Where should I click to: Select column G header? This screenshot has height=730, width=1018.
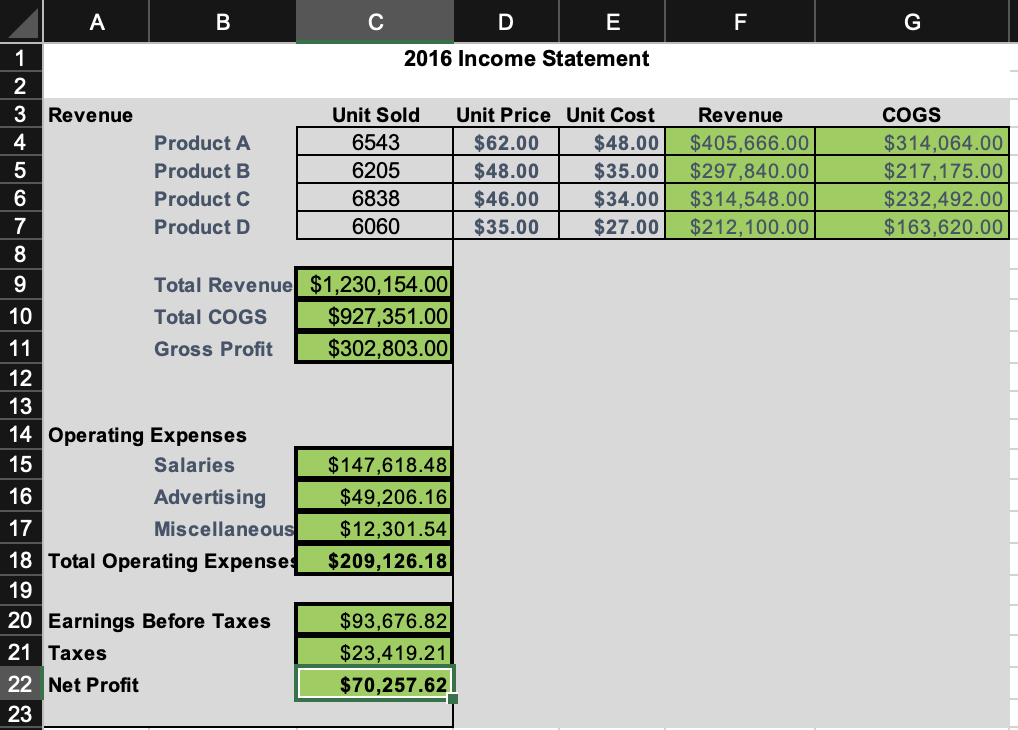(912, 21)
